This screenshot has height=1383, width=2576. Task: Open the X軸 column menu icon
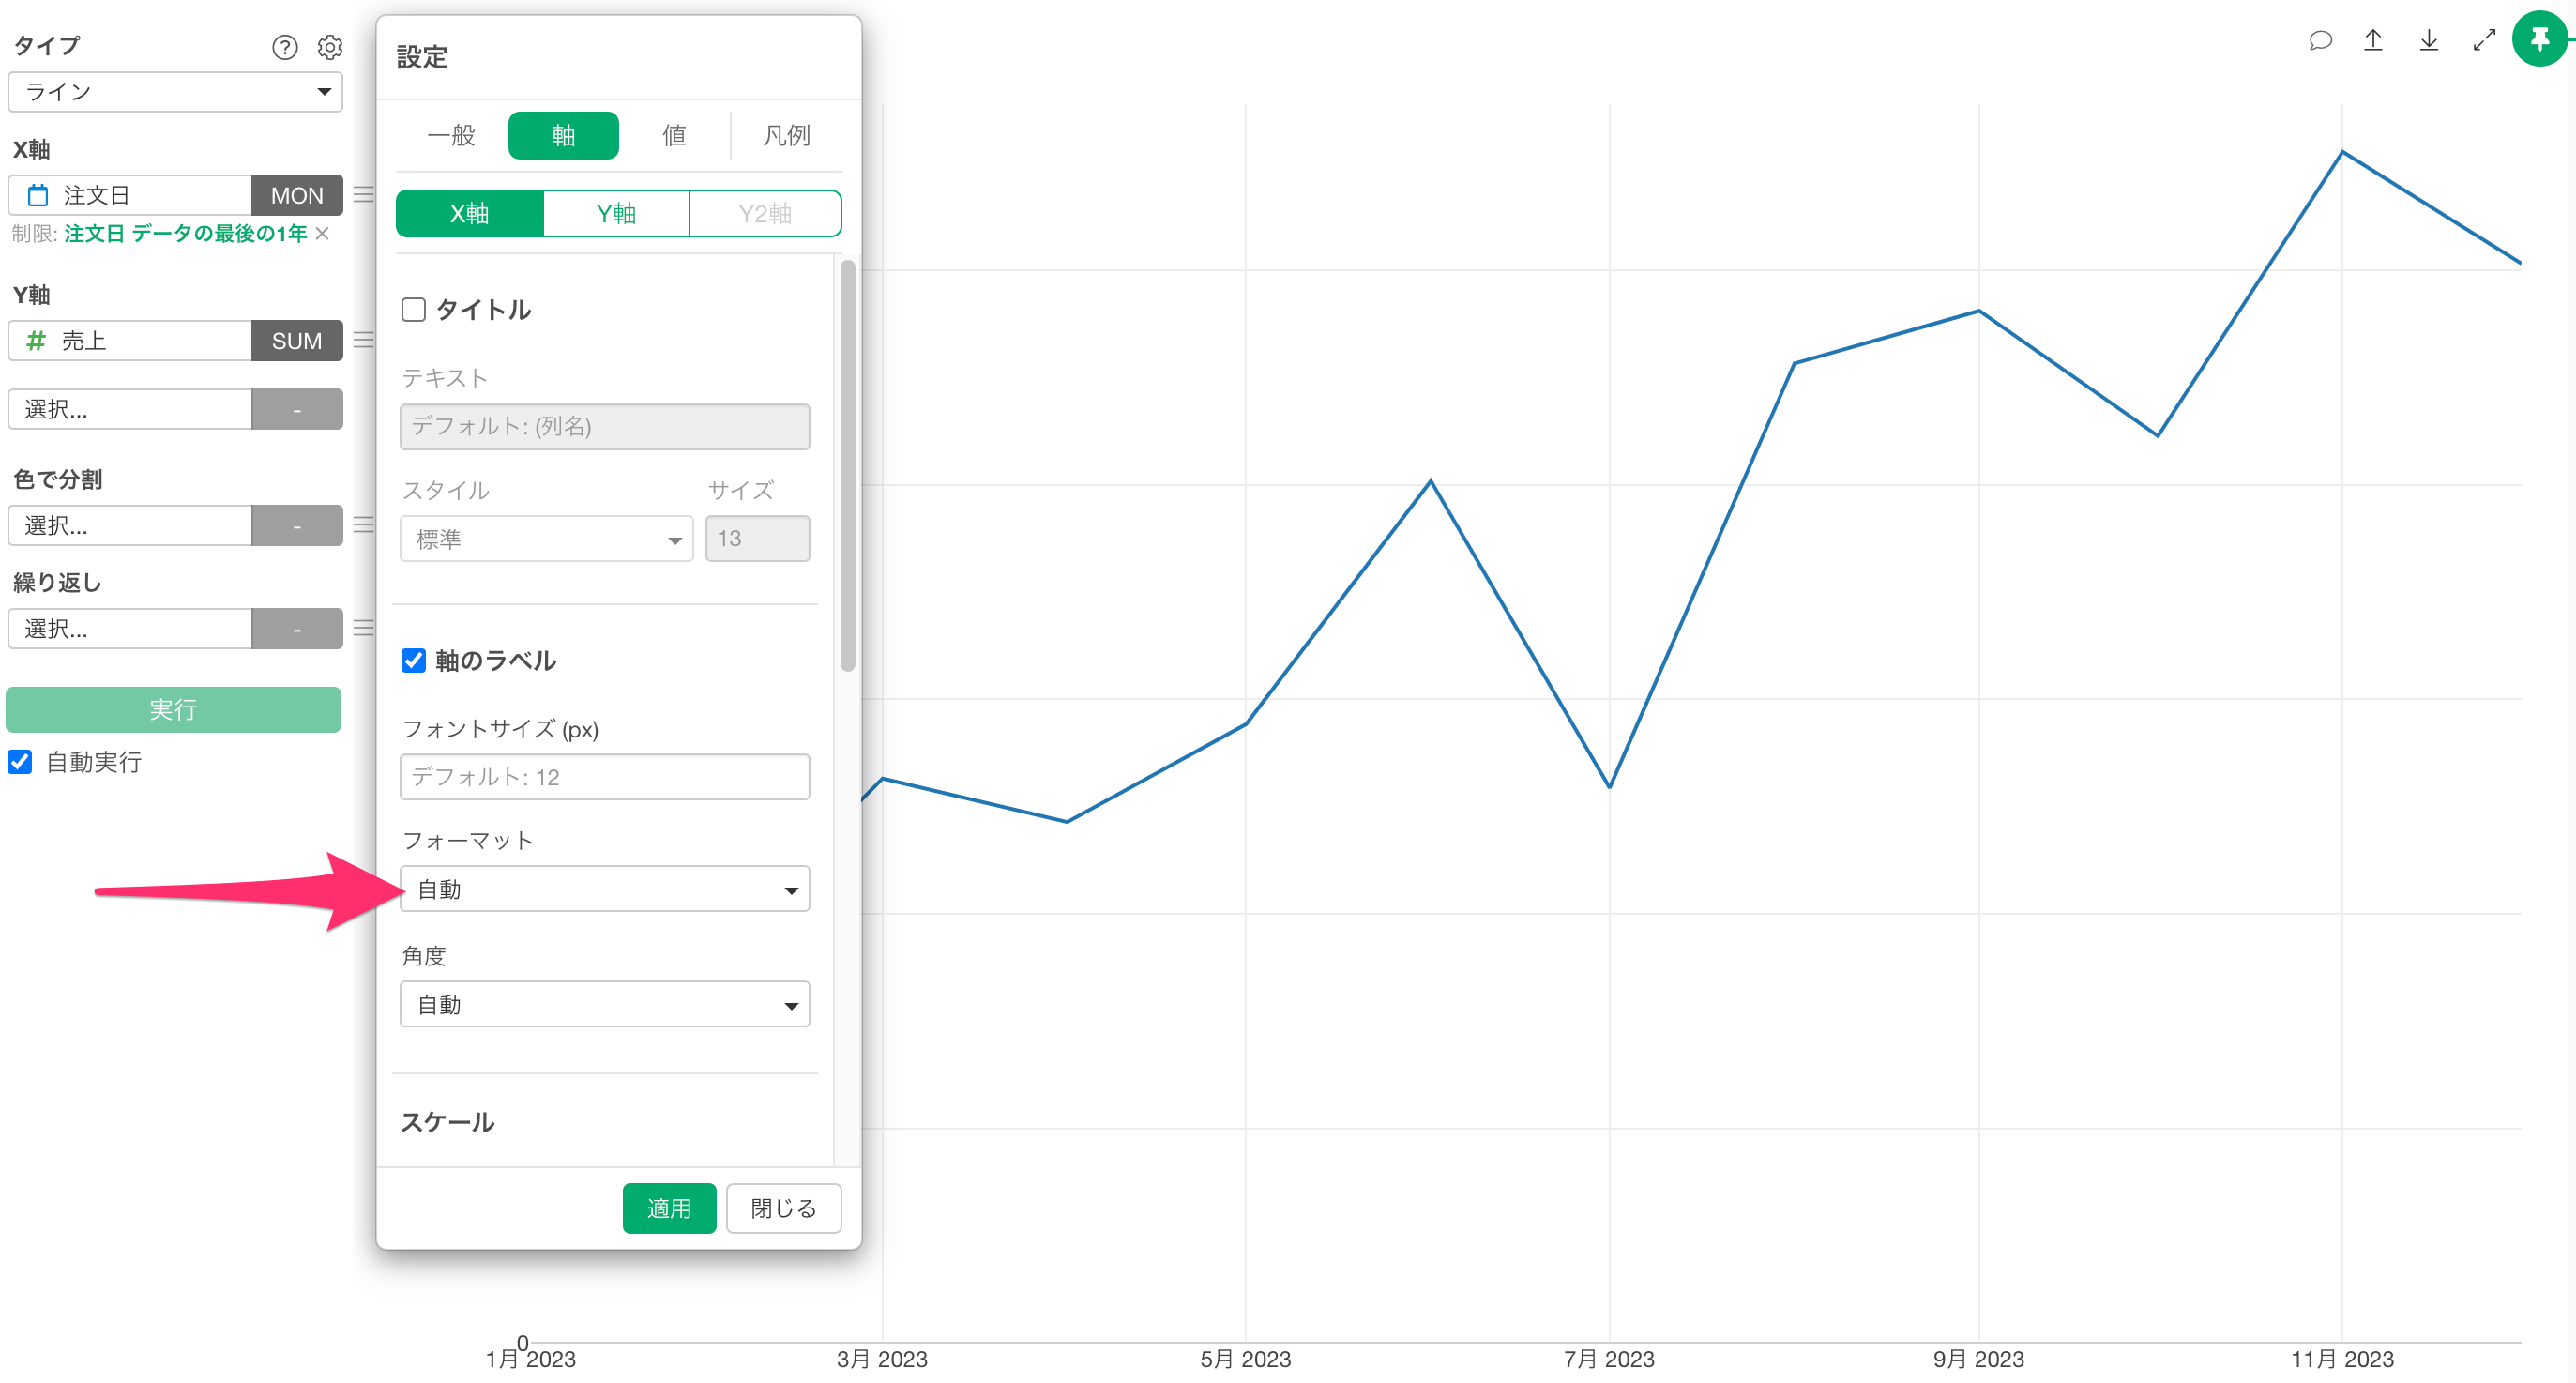pos(363,195)
